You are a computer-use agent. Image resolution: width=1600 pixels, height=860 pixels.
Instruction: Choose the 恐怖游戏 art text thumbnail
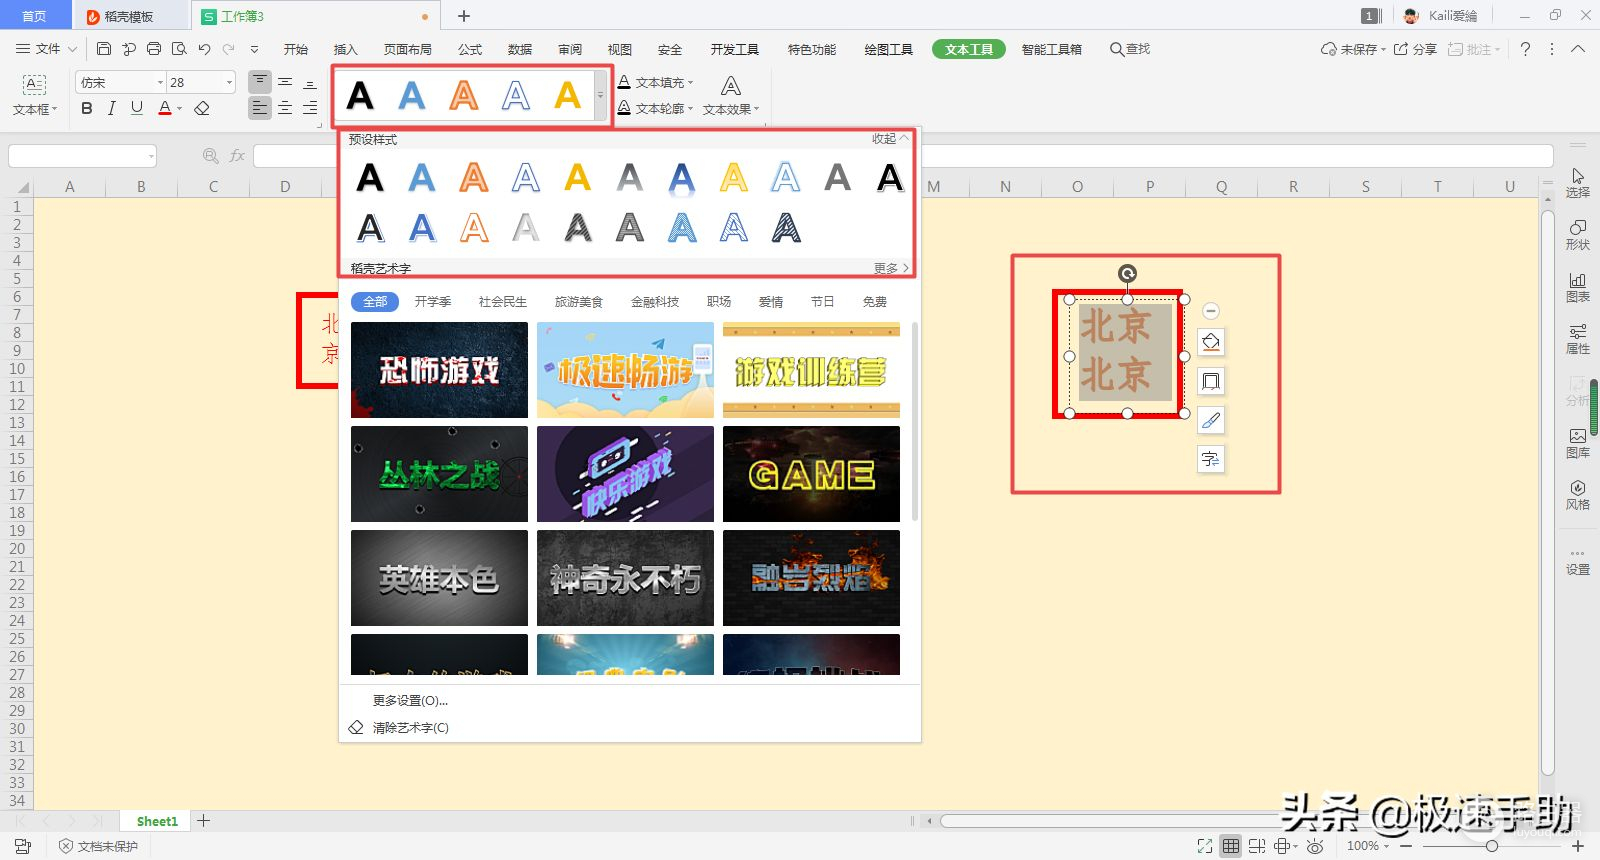point(439,370)
